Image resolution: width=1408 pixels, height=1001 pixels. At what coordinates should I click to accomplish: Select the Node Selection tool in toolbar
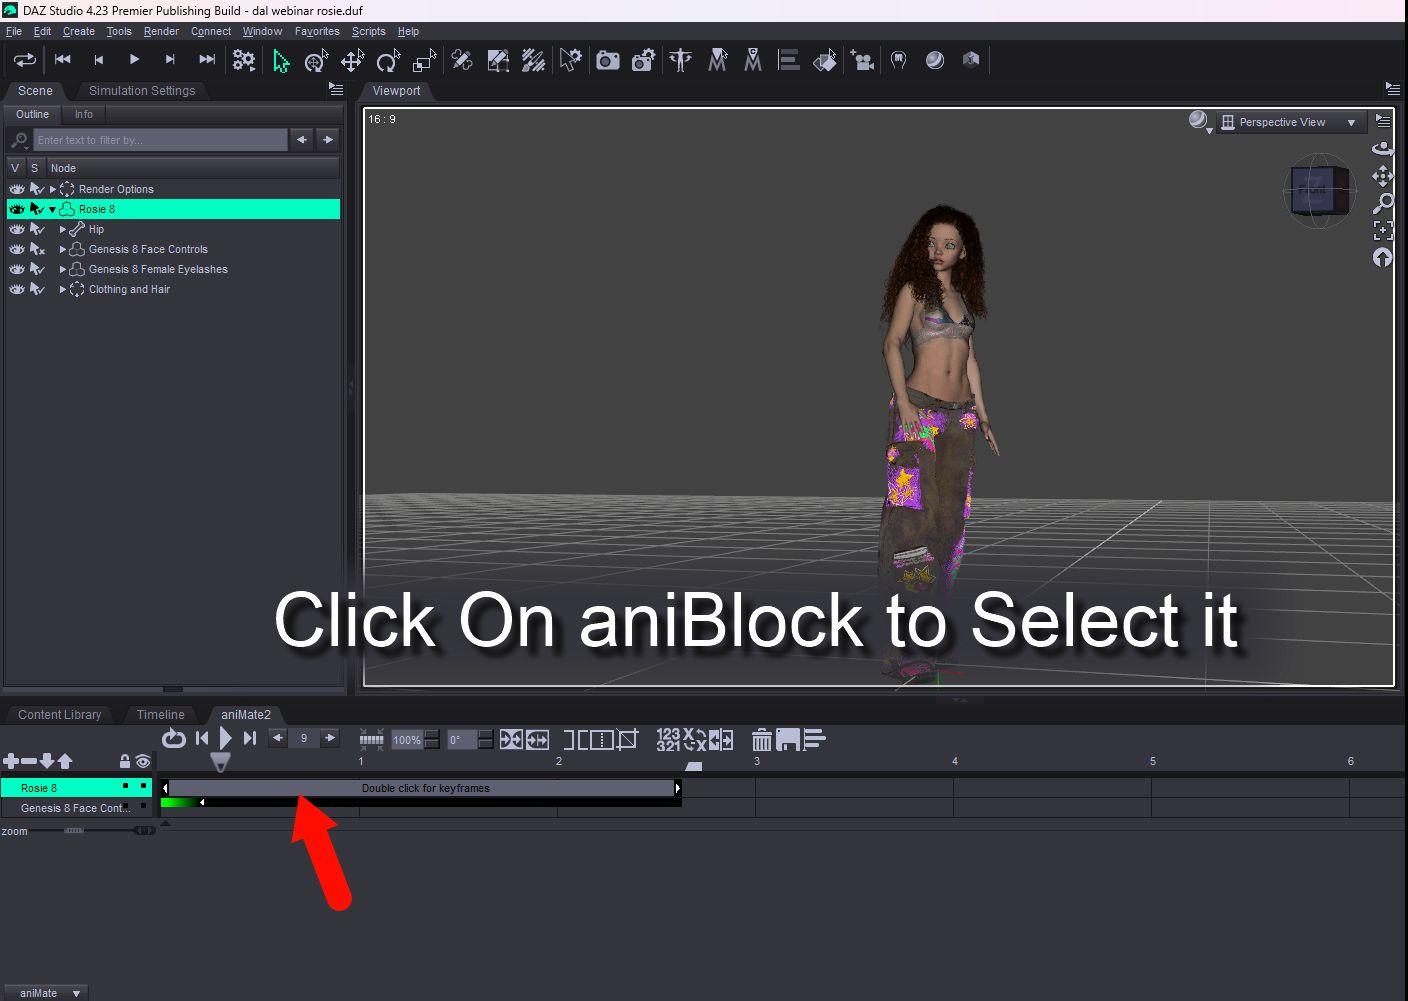point(281,61)
